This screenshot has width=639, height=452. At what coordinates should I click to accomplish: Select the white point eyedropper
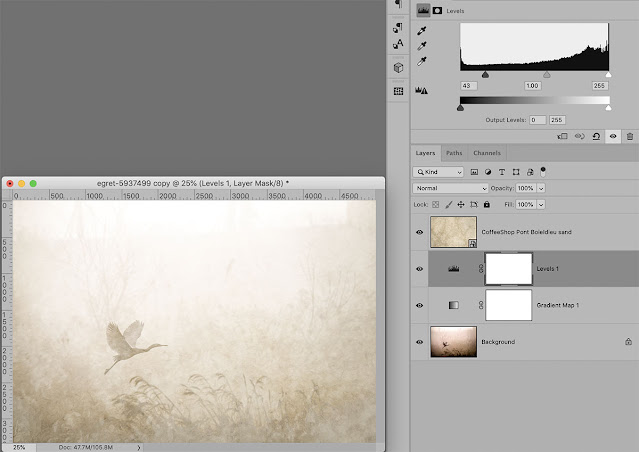coord(421,62)
